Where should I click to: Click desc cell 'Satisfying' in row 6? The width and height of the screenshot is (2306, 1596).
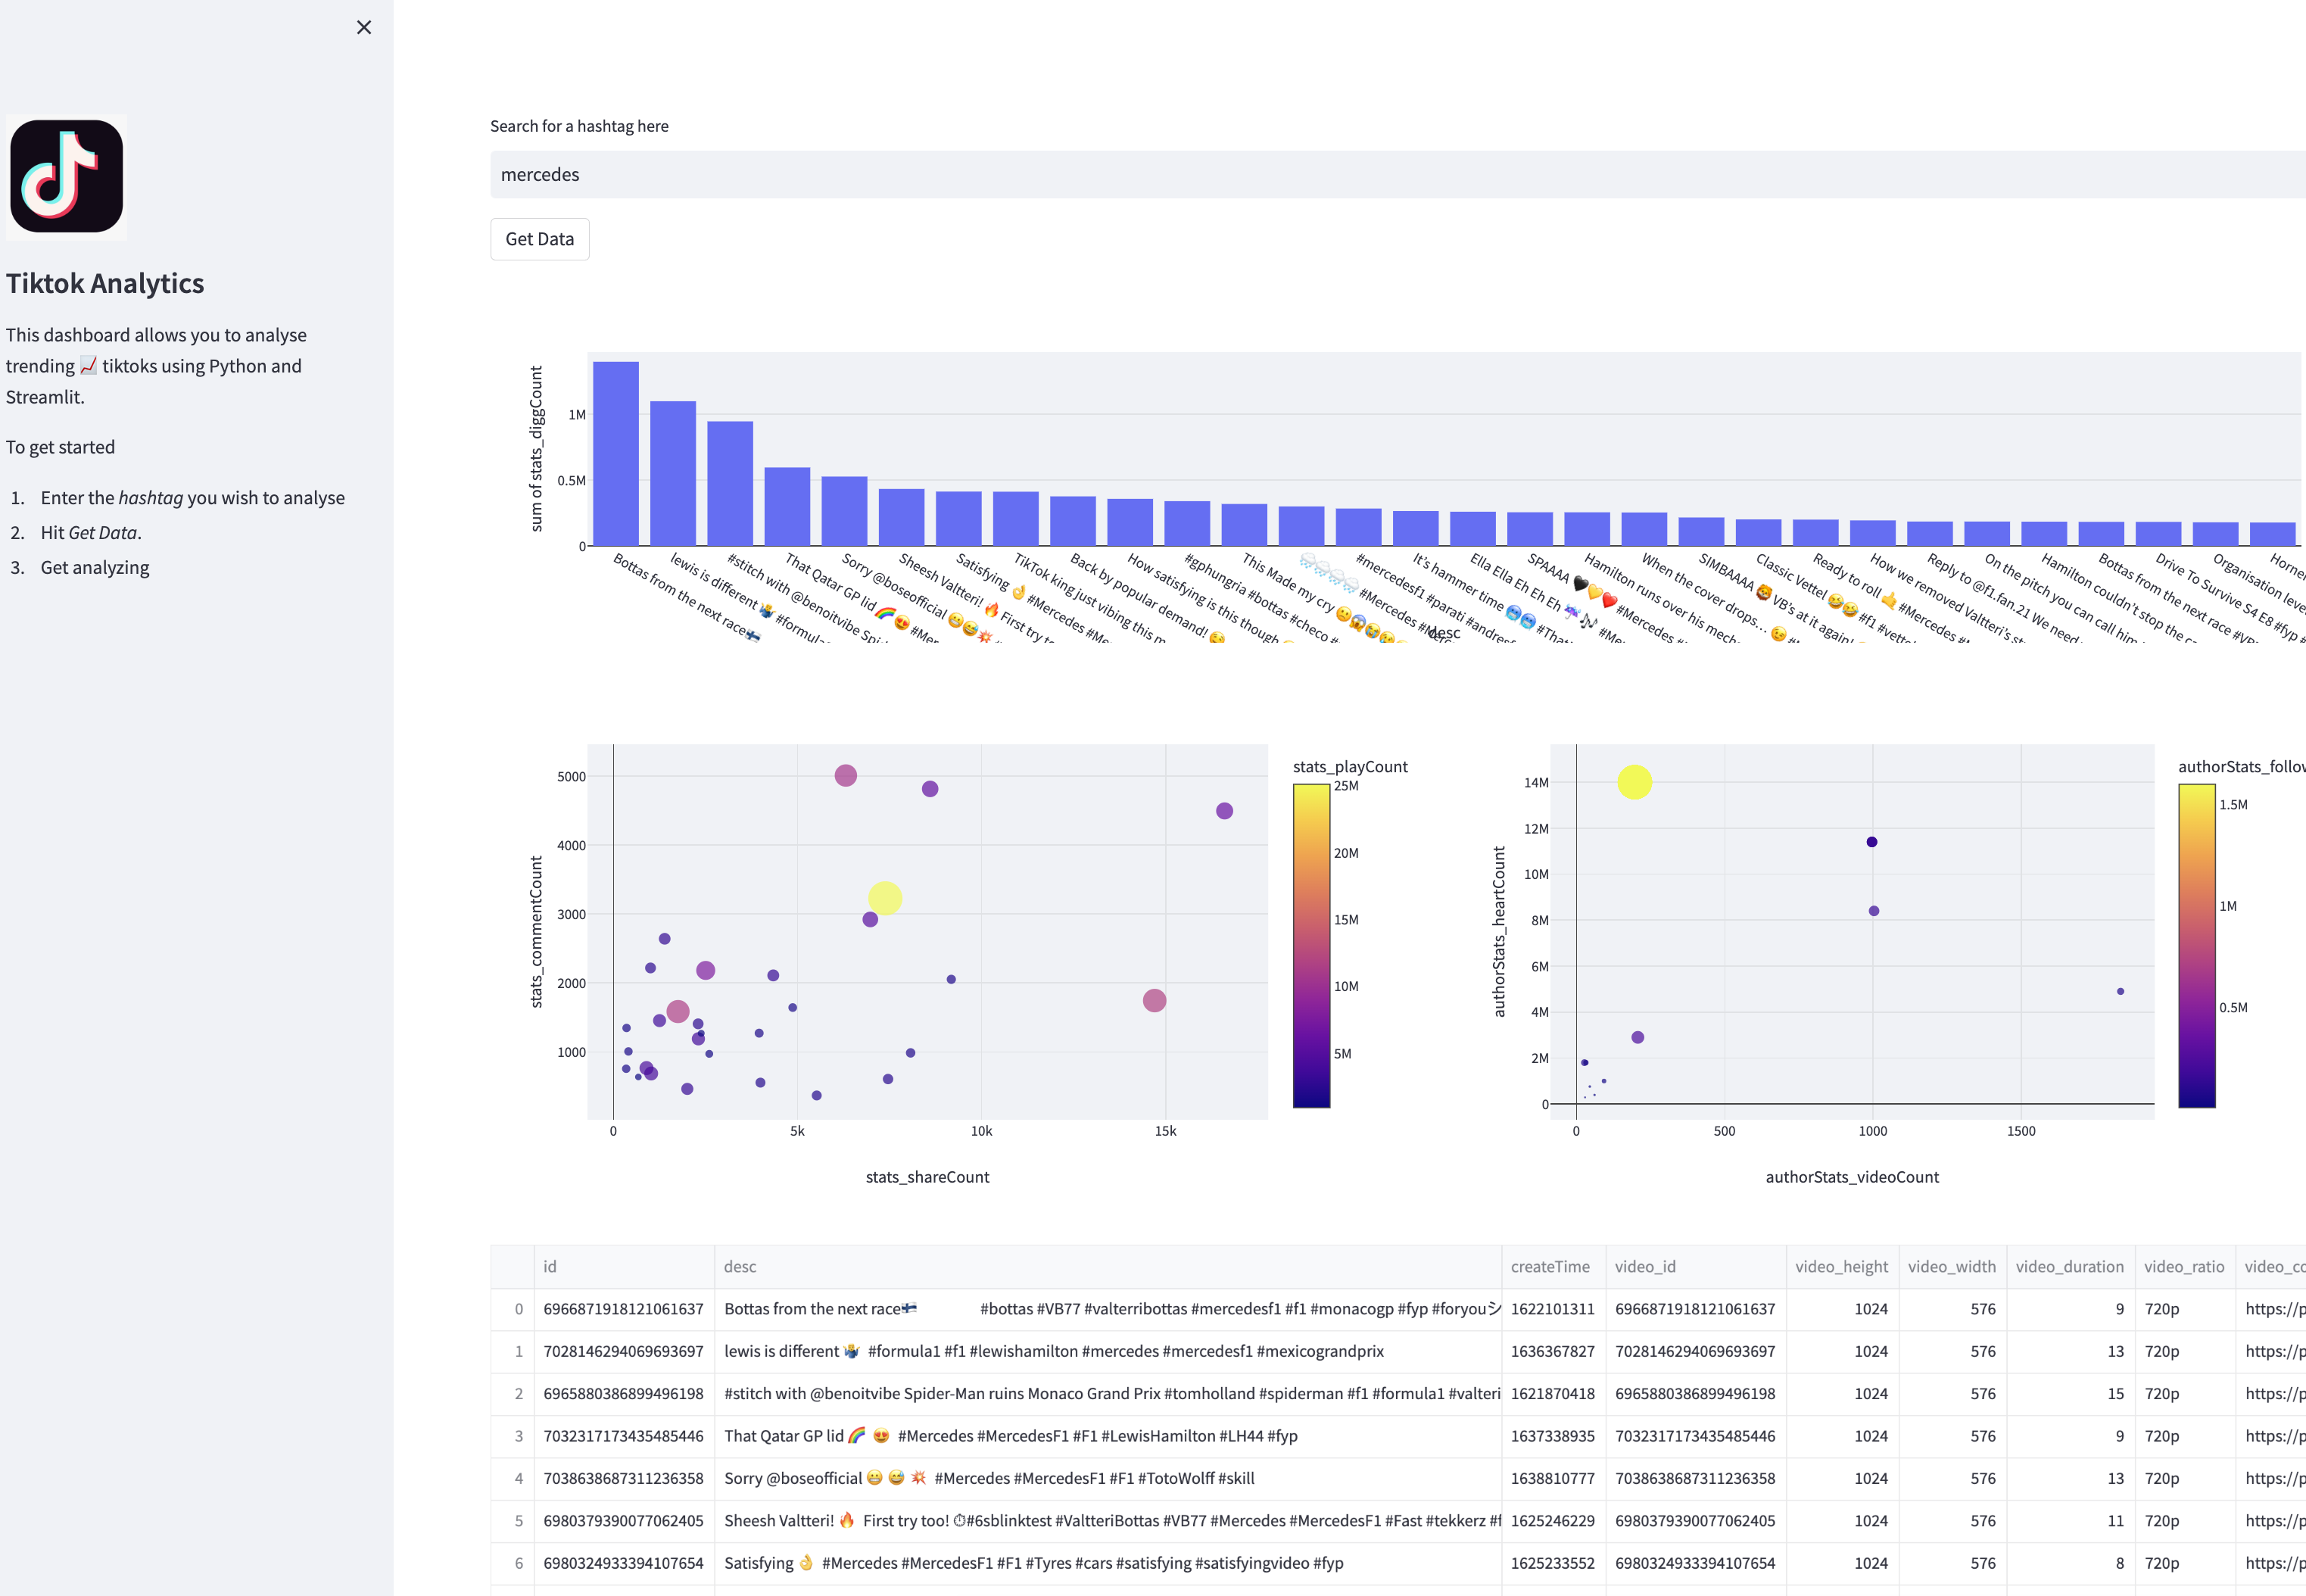pyautogui.click(x=1108, y=1563)
